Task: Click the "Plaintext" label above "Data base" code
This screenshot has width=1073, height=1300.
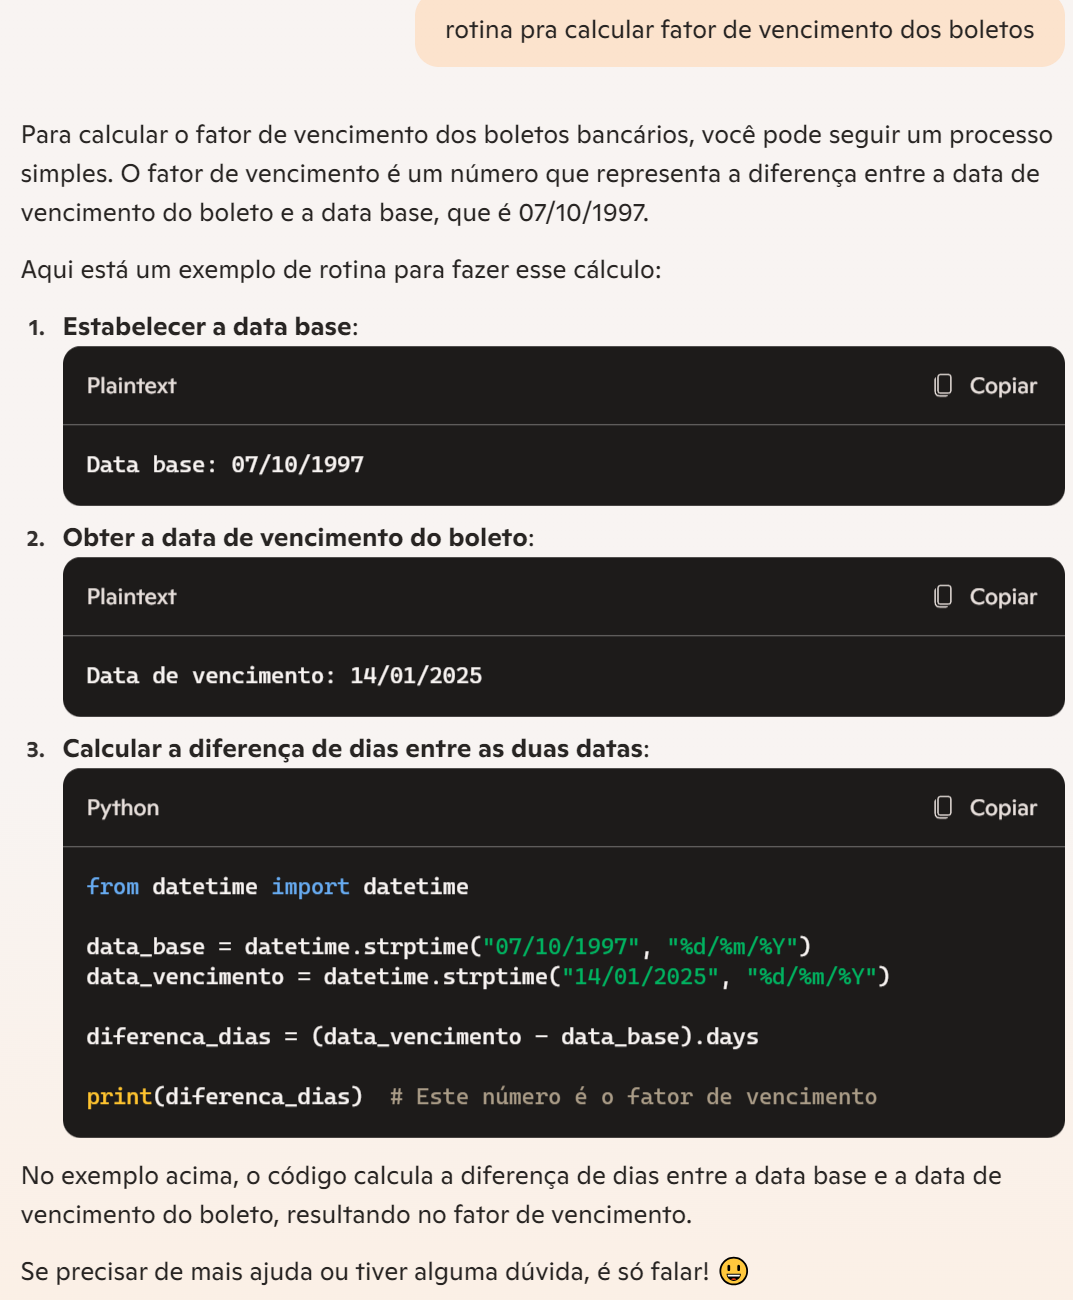Action: click(x=131, y=386)
